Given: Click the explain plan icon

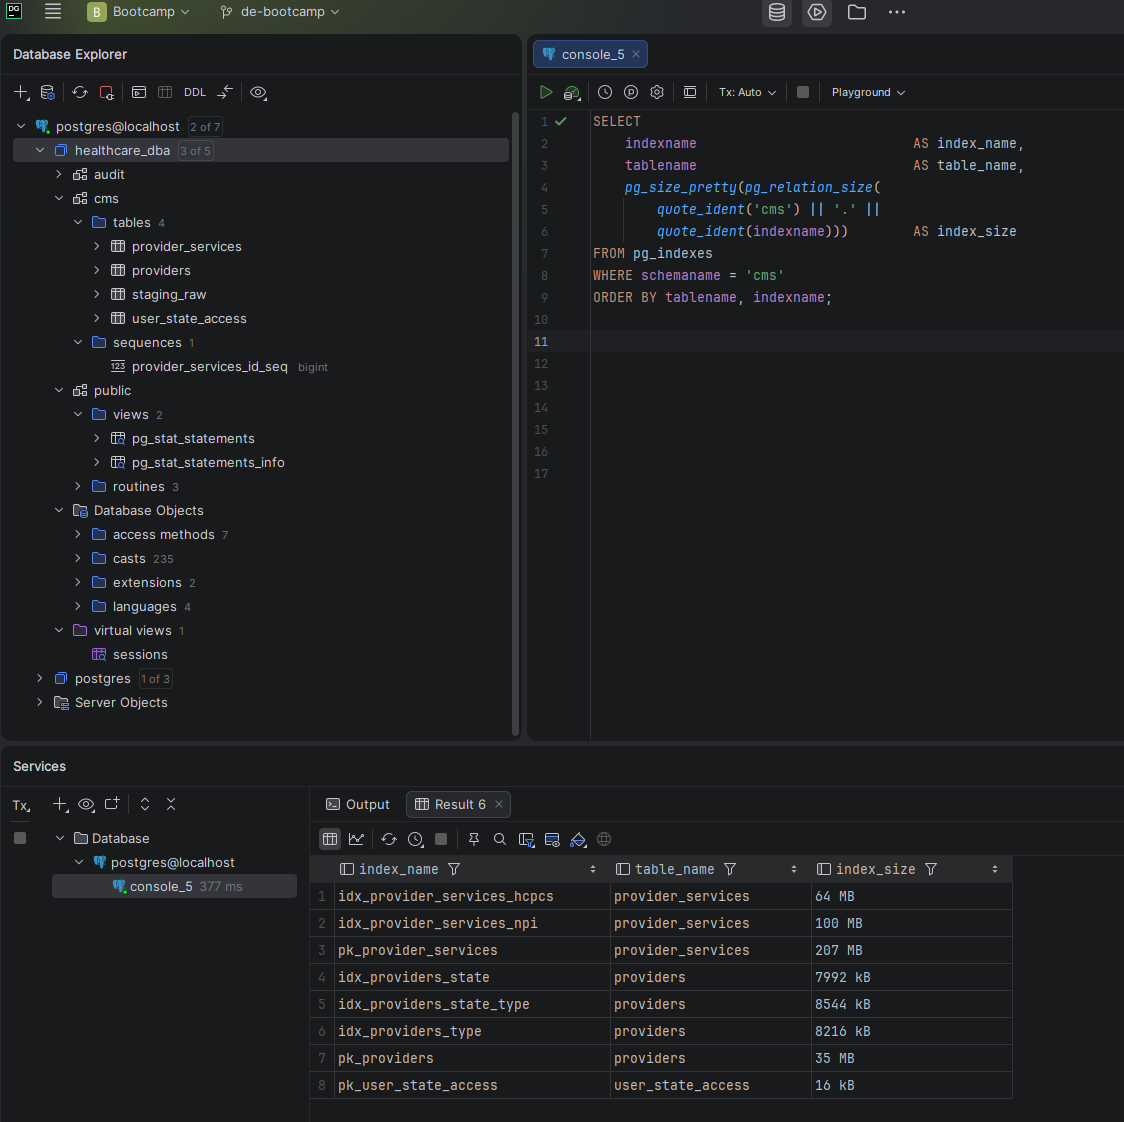Looking at the screenshot, I should (x=571, y=92).
